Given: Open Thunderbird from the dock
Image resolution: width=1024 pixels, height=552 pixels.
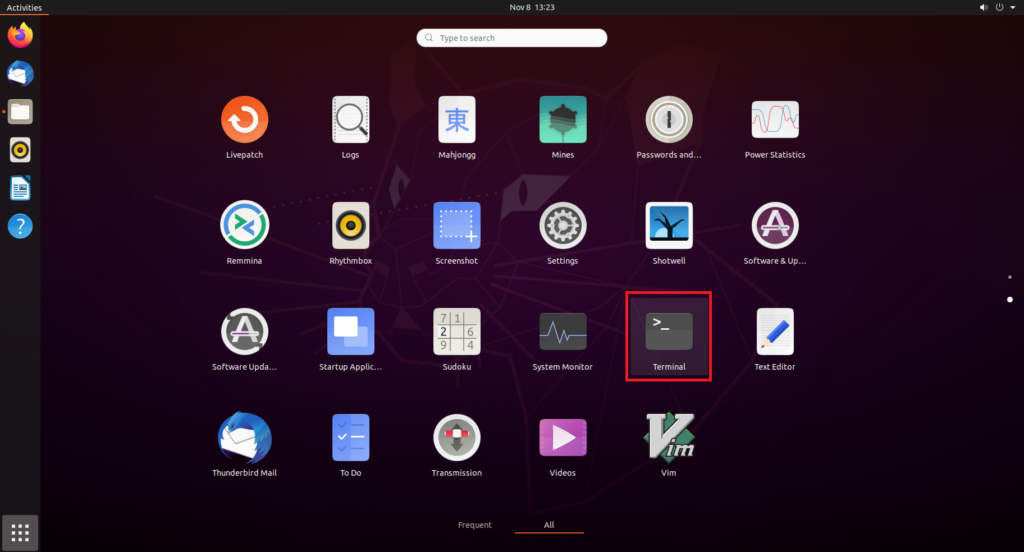Looking at the screenshot, I should pyautogui.click(x=20, y=73).
